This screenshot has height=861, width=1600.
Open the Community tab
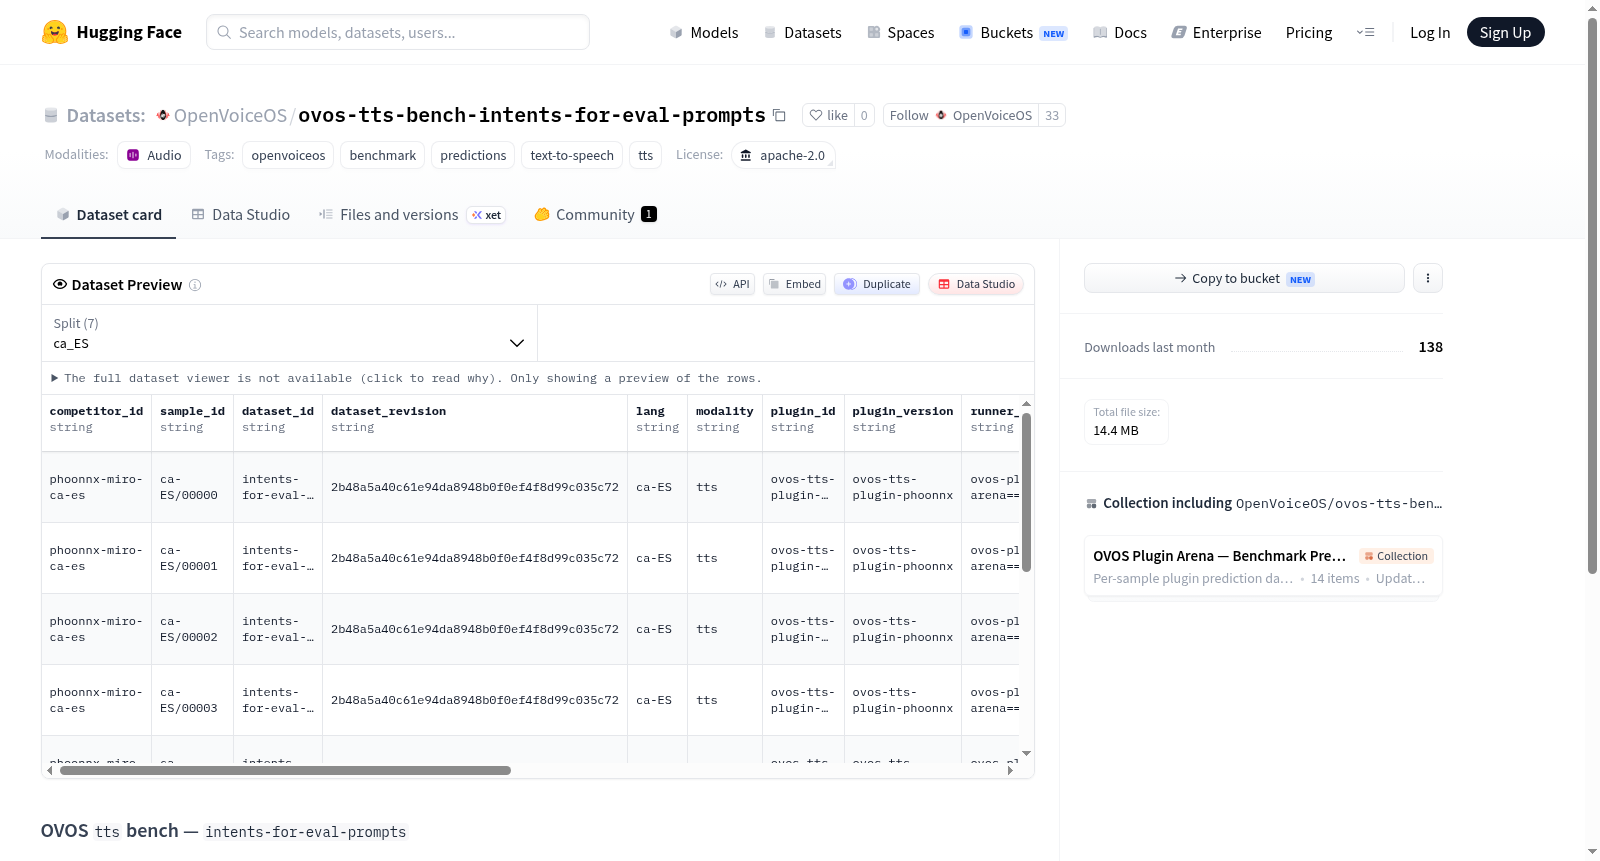tap(595, 215)
